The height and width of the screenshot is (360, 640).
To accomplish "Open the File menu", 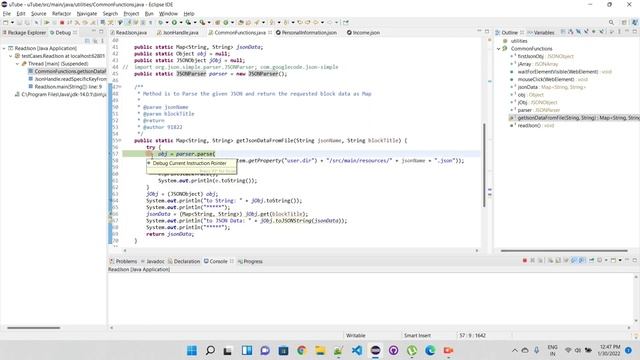I will [7, 13].
